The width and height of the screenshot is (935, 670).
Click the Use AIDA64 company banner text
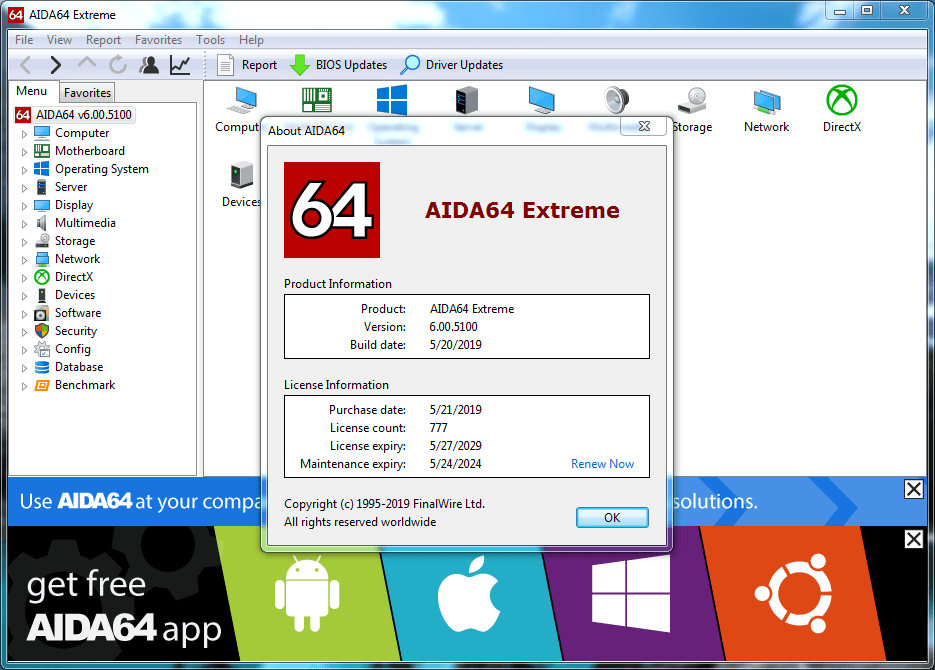tap(140, 501)
